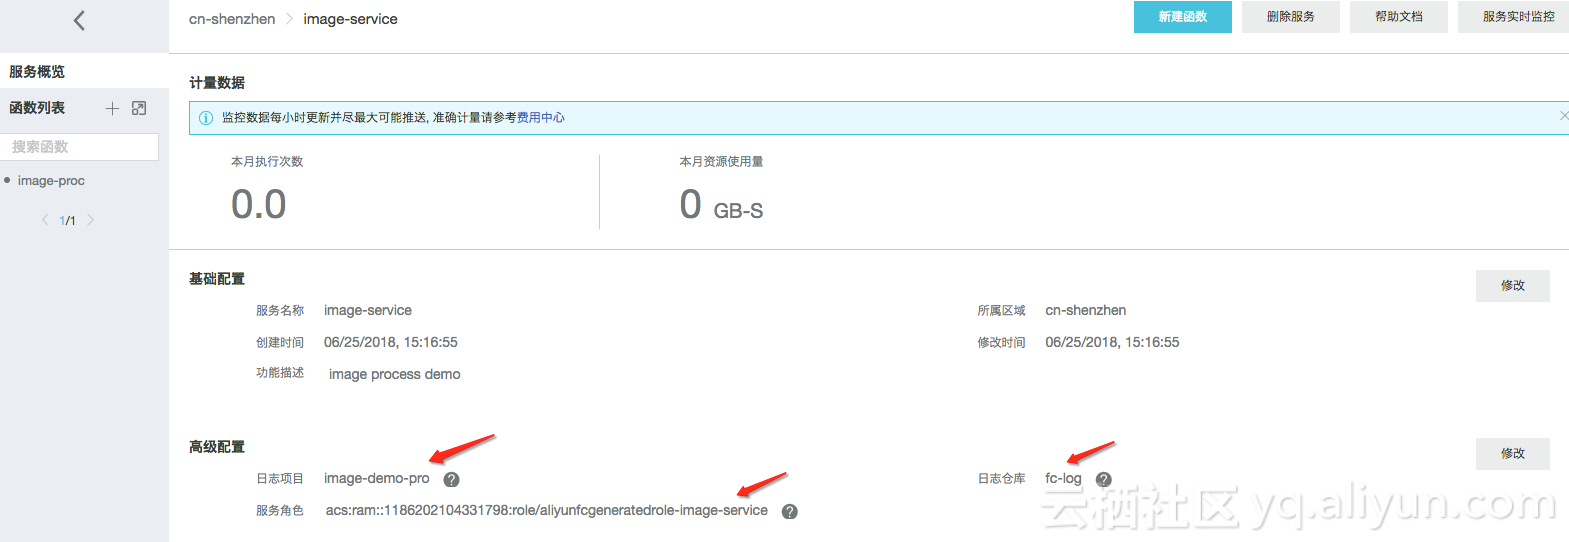Click the 删除服务 button
Viewport: 1569px width, 542px height.
(1291, 17)
